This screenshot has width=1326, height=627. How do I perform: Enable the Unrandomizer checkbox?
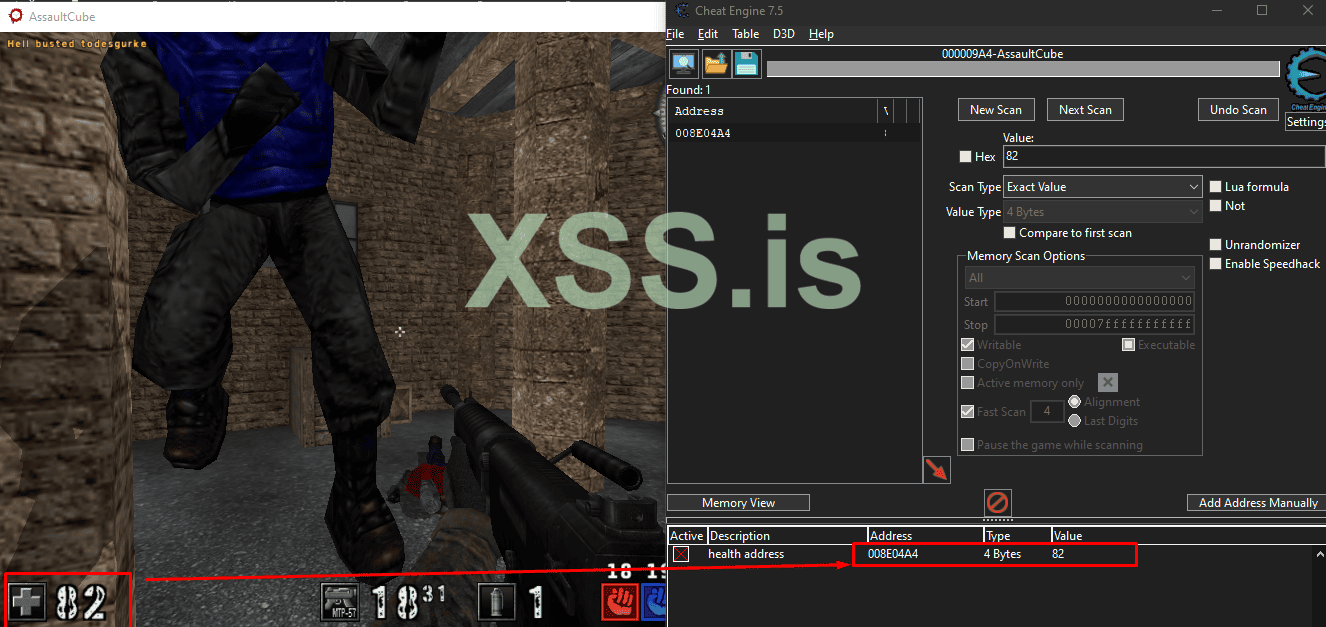[1216, 245]
